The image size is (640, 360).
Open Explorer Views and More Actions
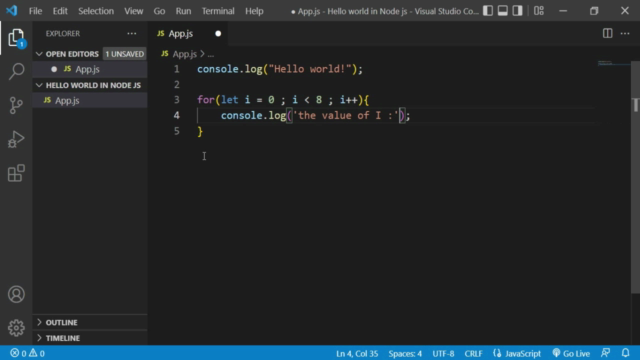[131, 33]
